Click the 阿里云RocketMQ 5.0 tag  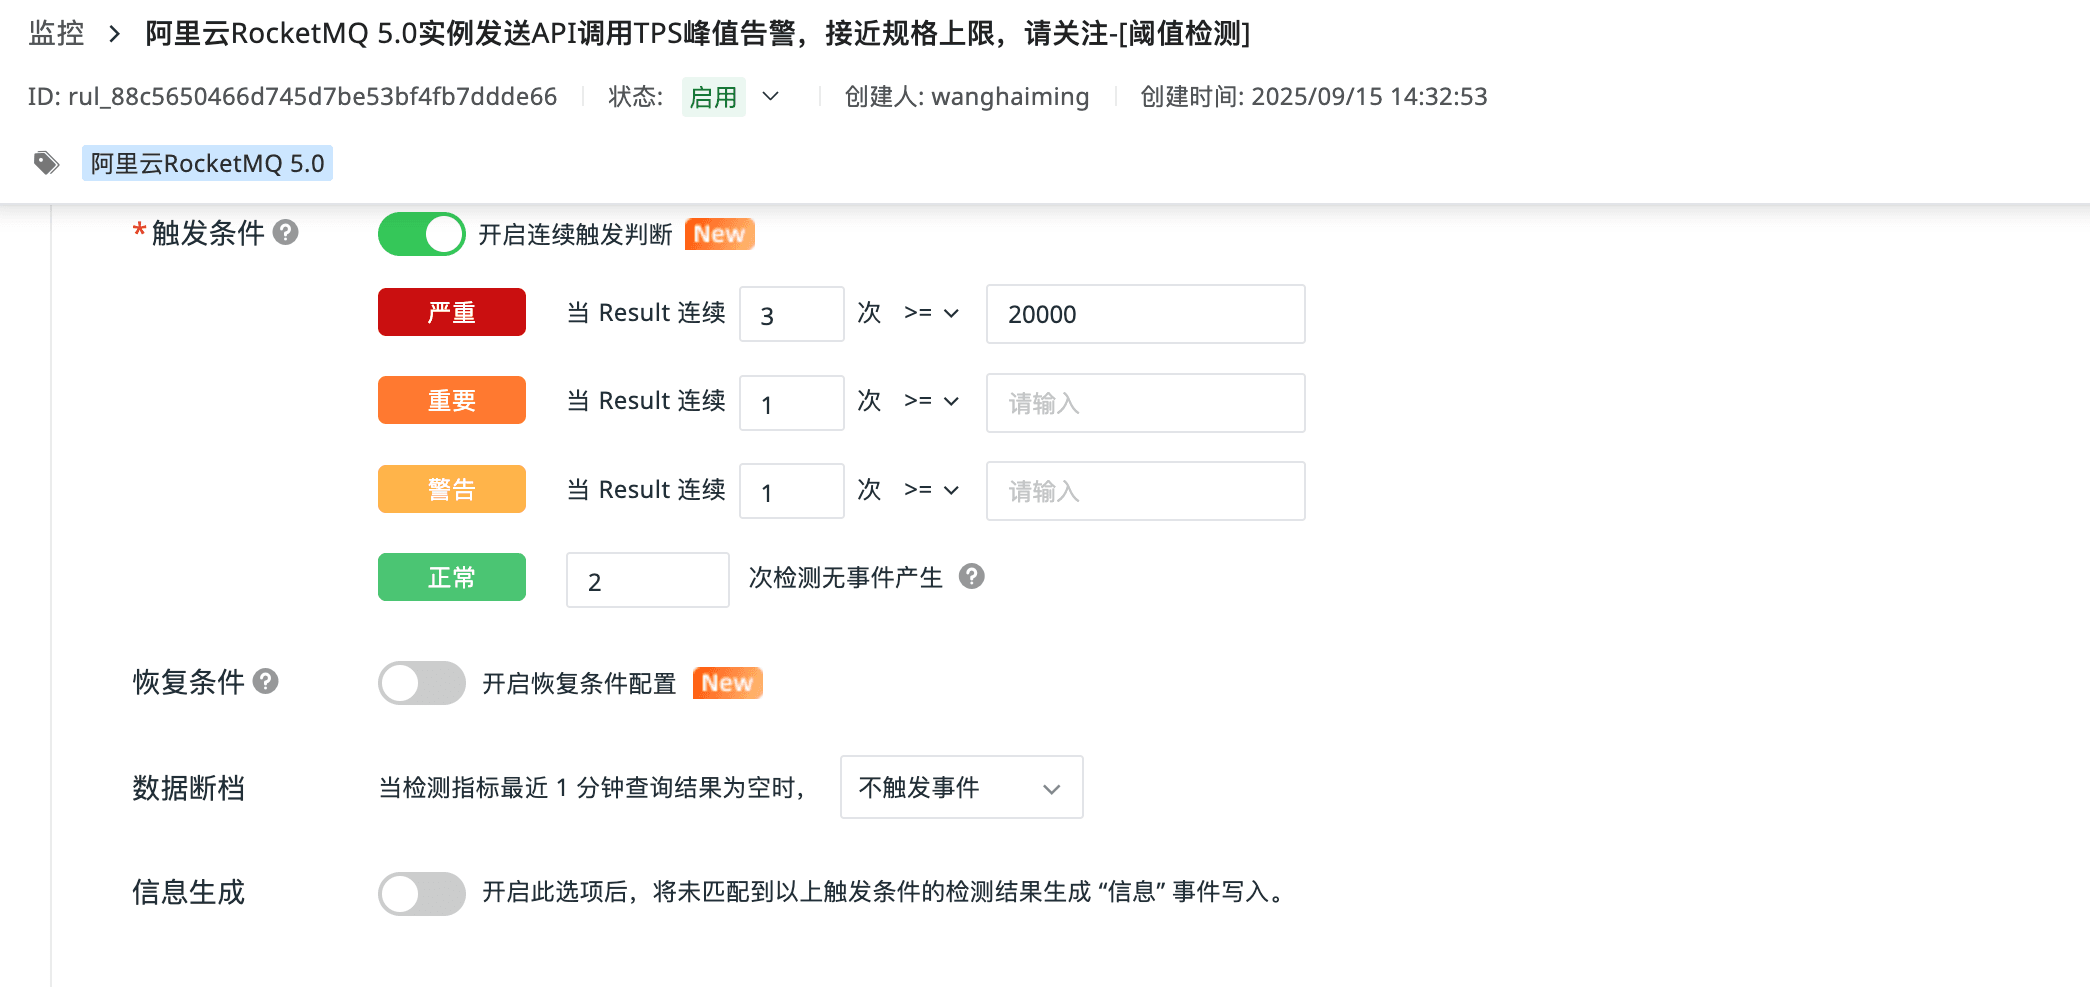207,163
